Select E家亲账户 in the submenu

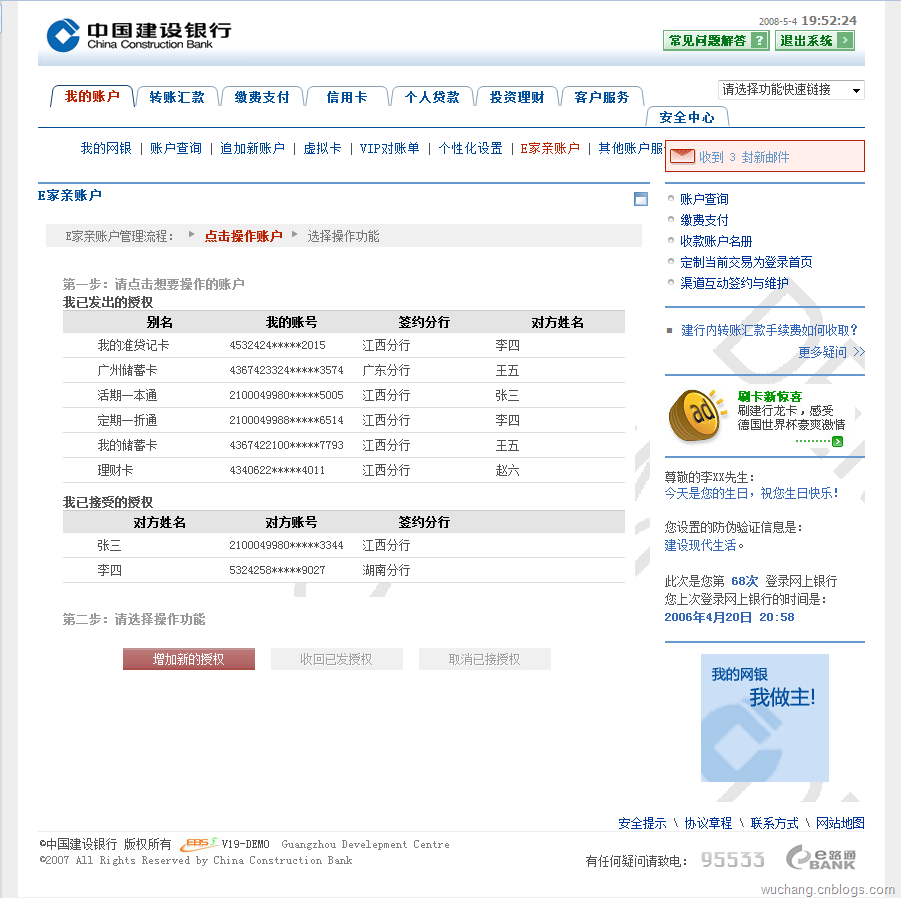[550, 148]
